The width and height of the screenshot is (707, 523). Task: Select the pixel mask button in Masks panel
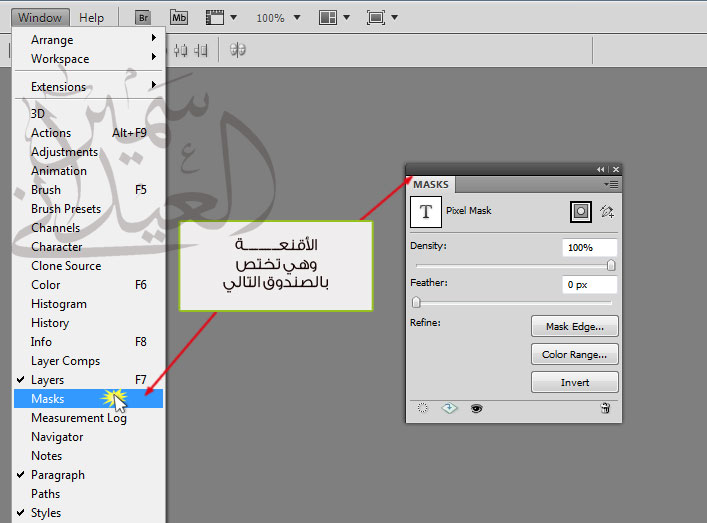click(x=580, y=211)
